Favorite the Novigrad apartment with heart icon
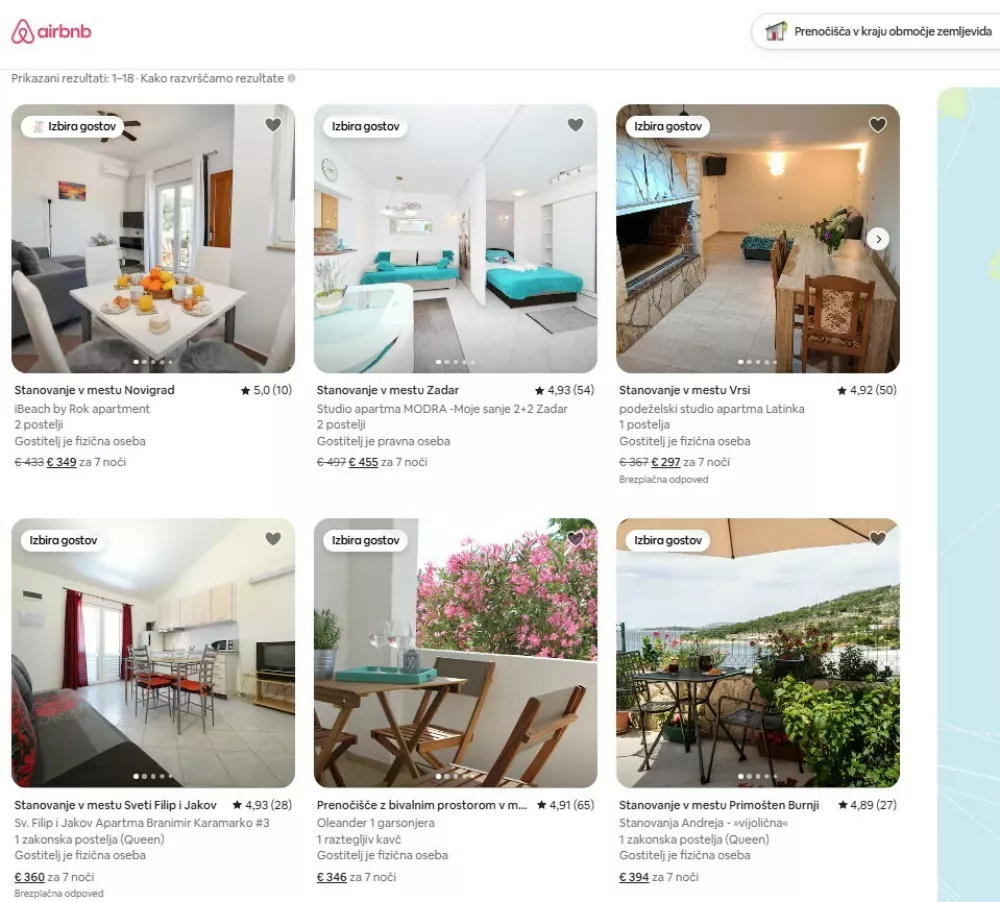 (273, 125)
